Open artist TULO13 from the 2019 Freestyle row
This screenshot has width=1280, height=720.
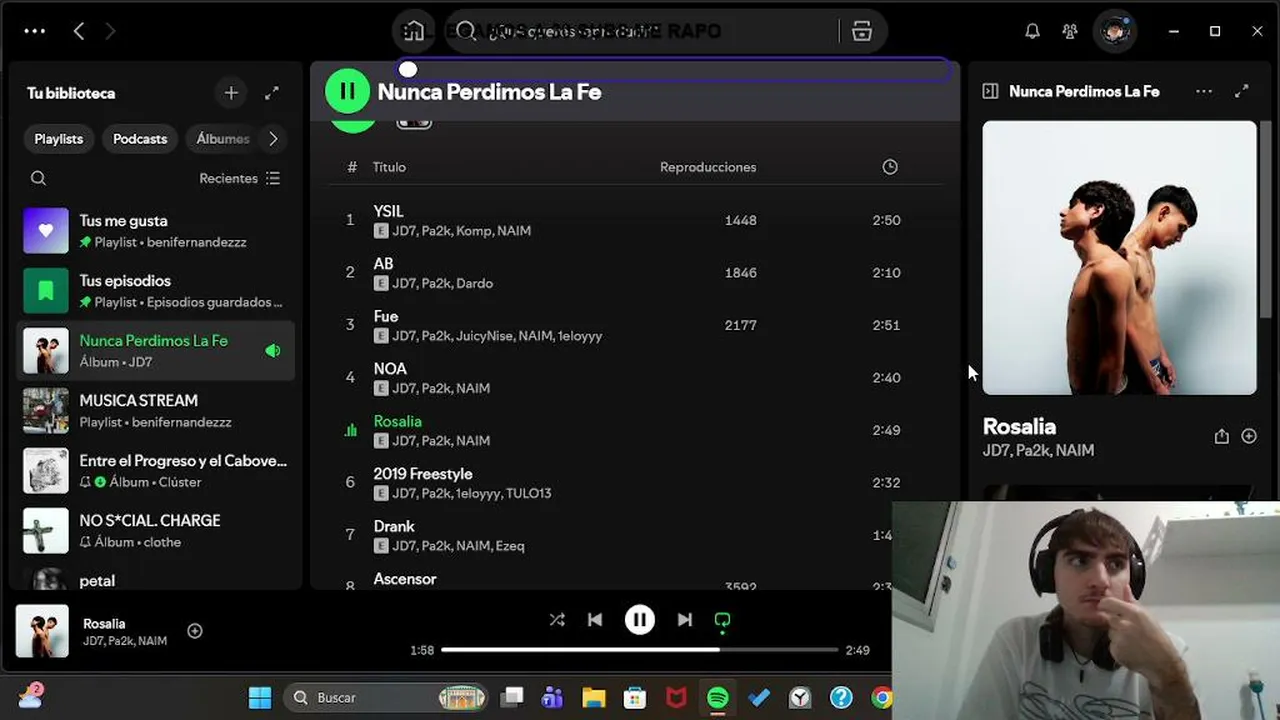point(529,493)
